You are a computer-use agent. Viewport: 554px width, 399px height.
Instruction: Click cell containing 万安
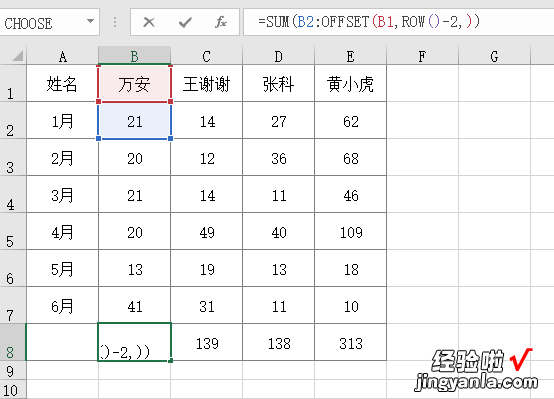click(135, 83)
